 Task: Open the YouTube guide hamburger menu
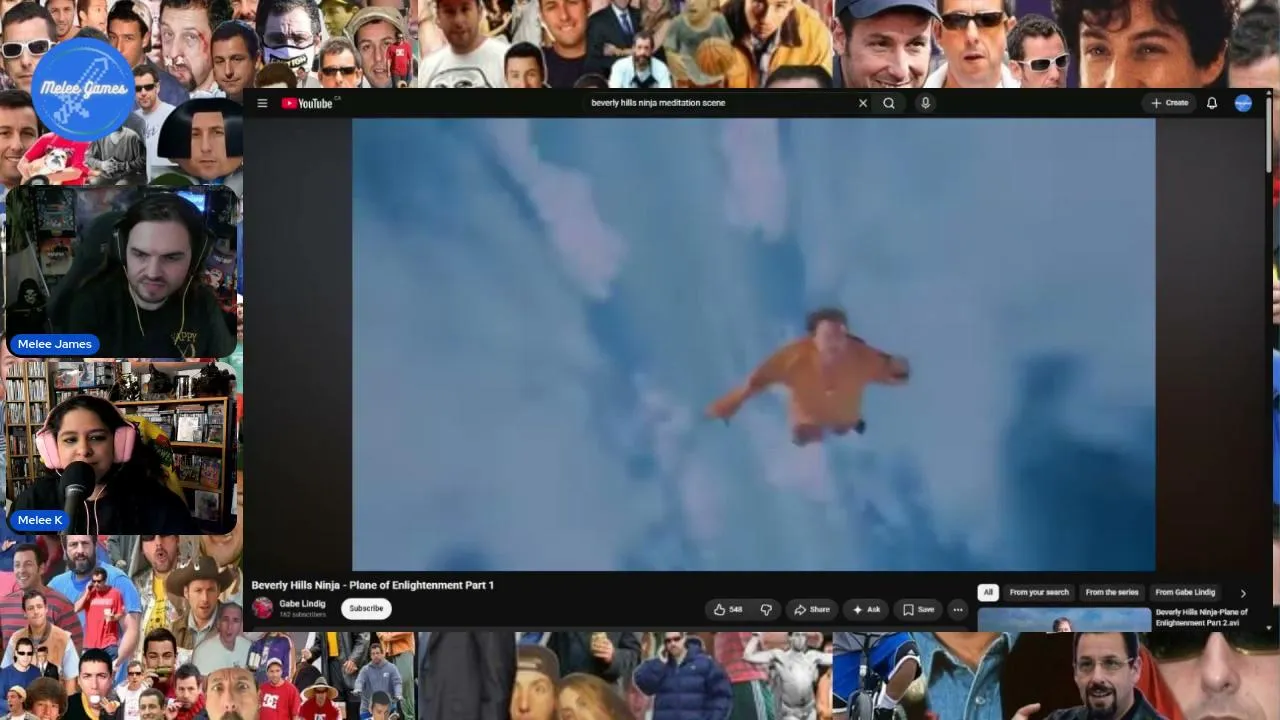pyautogui.click(x=262, y=103)
